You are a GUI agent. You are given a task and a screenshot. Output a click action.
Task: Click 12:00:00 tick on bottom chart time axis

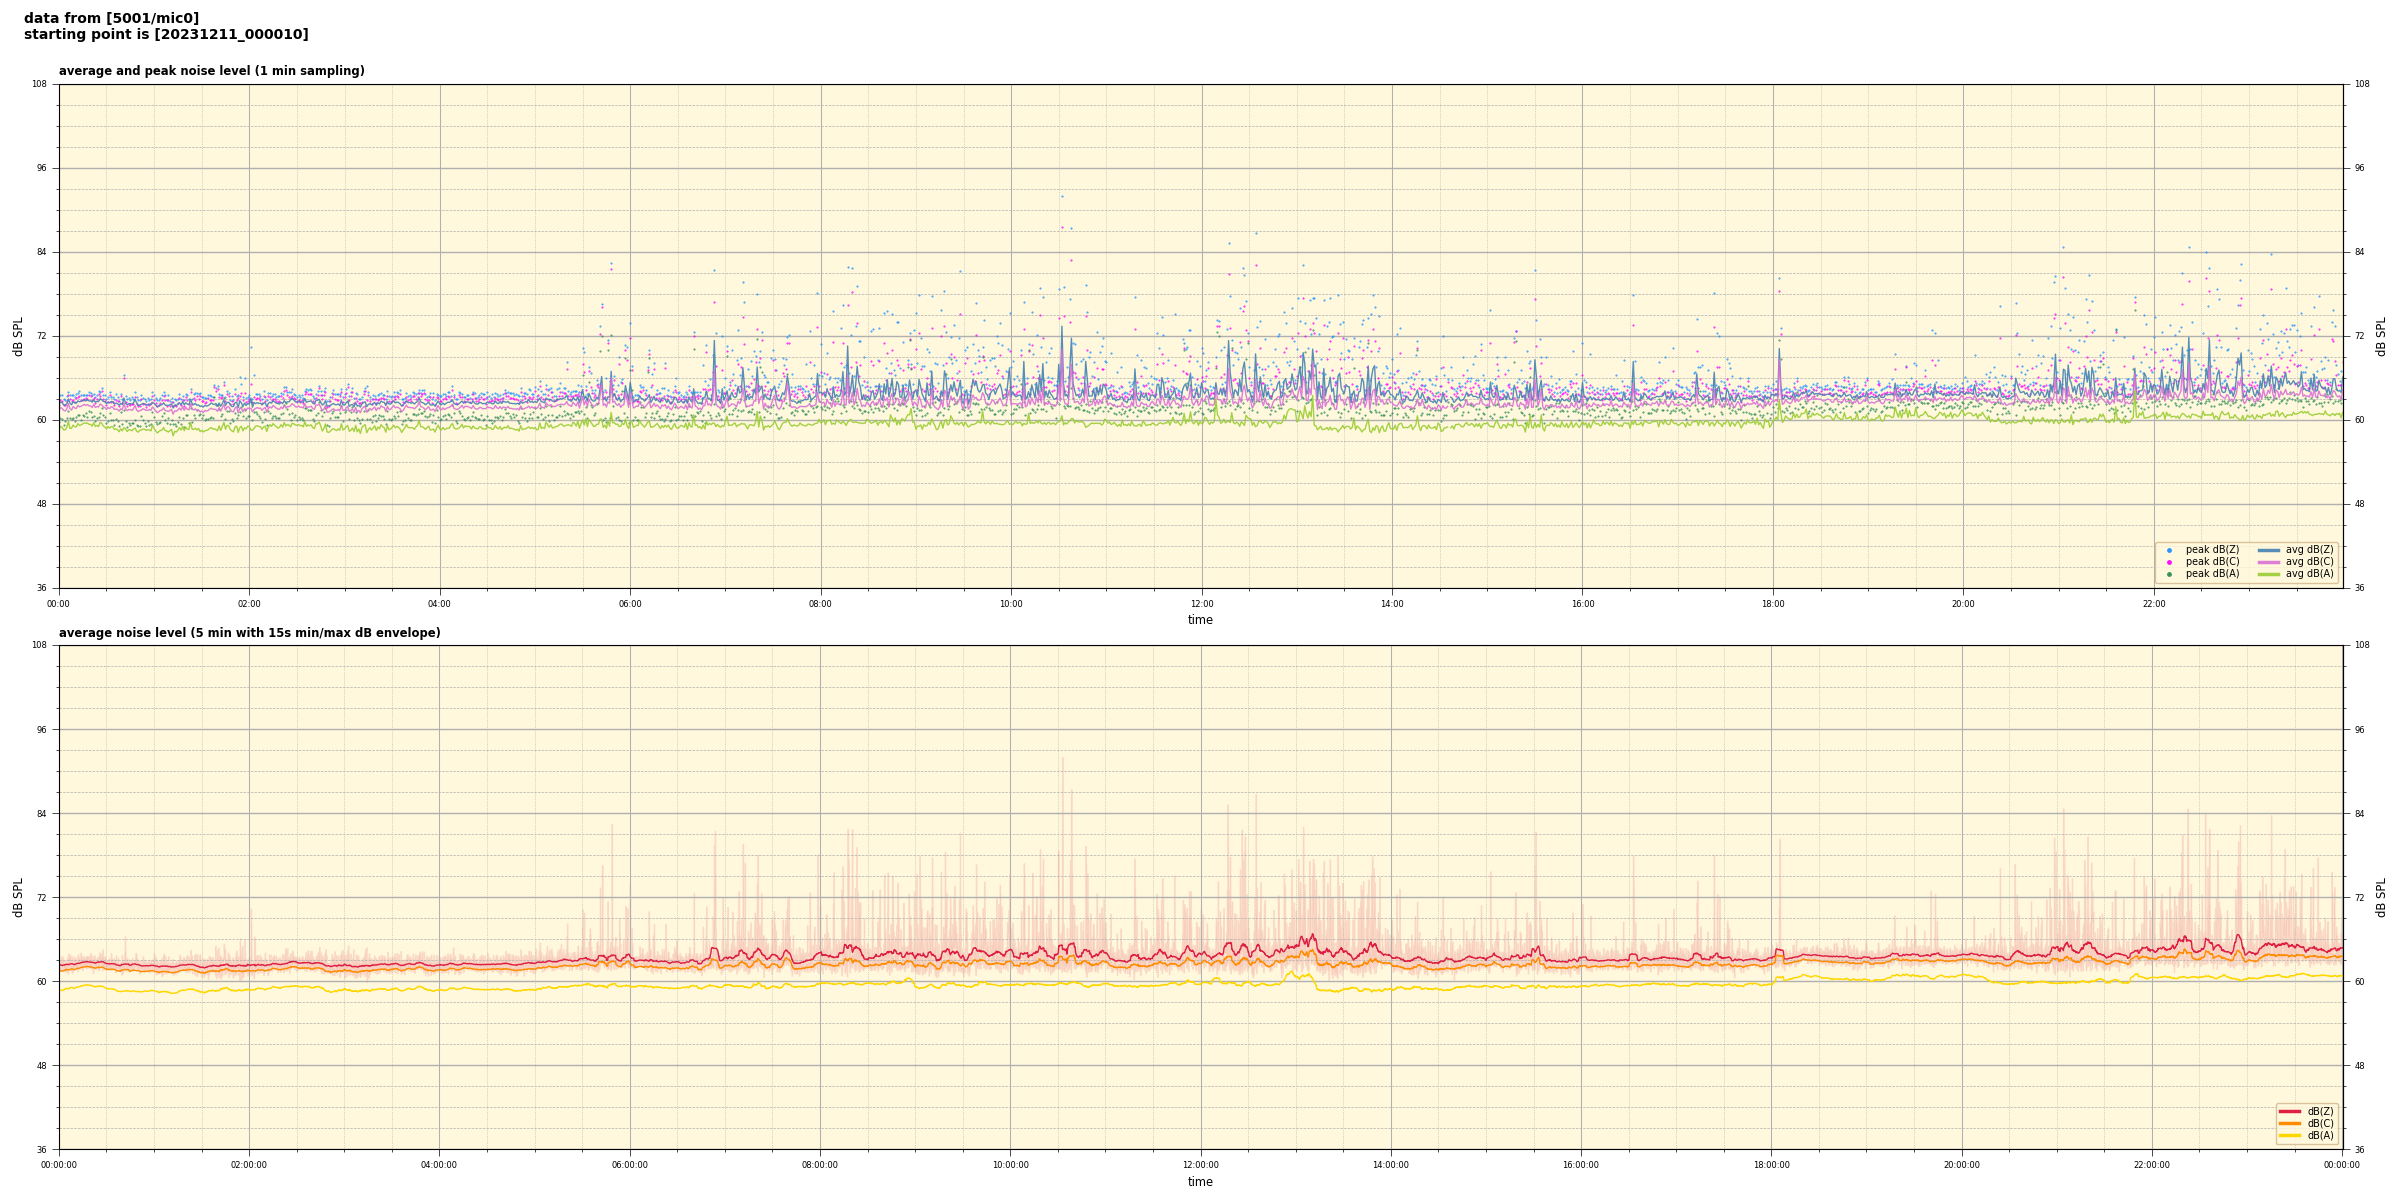[1200, 1165]
